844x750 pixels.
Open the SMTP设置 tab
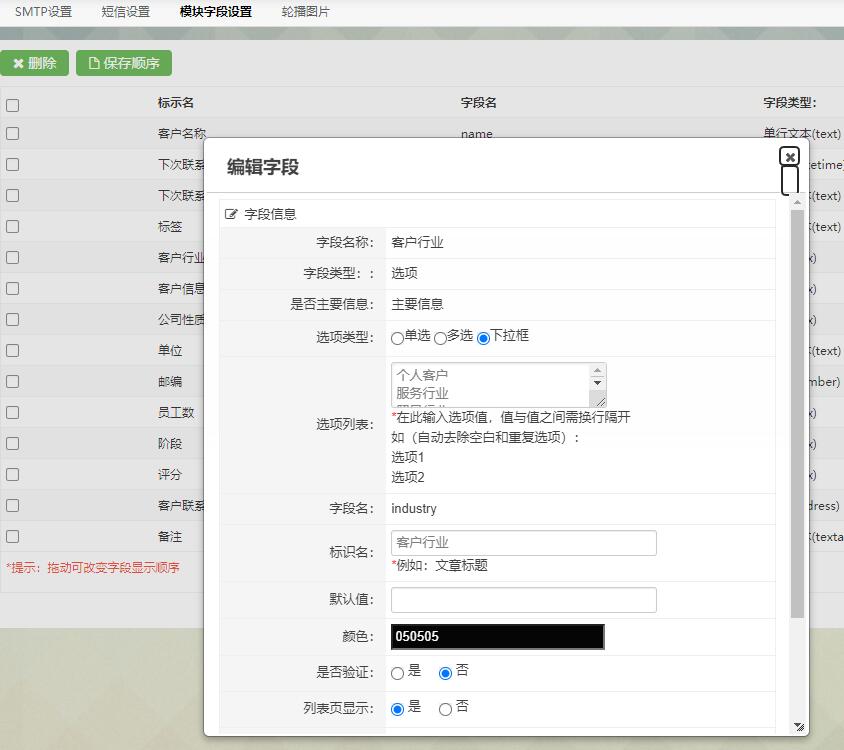(x=43, y=12)
